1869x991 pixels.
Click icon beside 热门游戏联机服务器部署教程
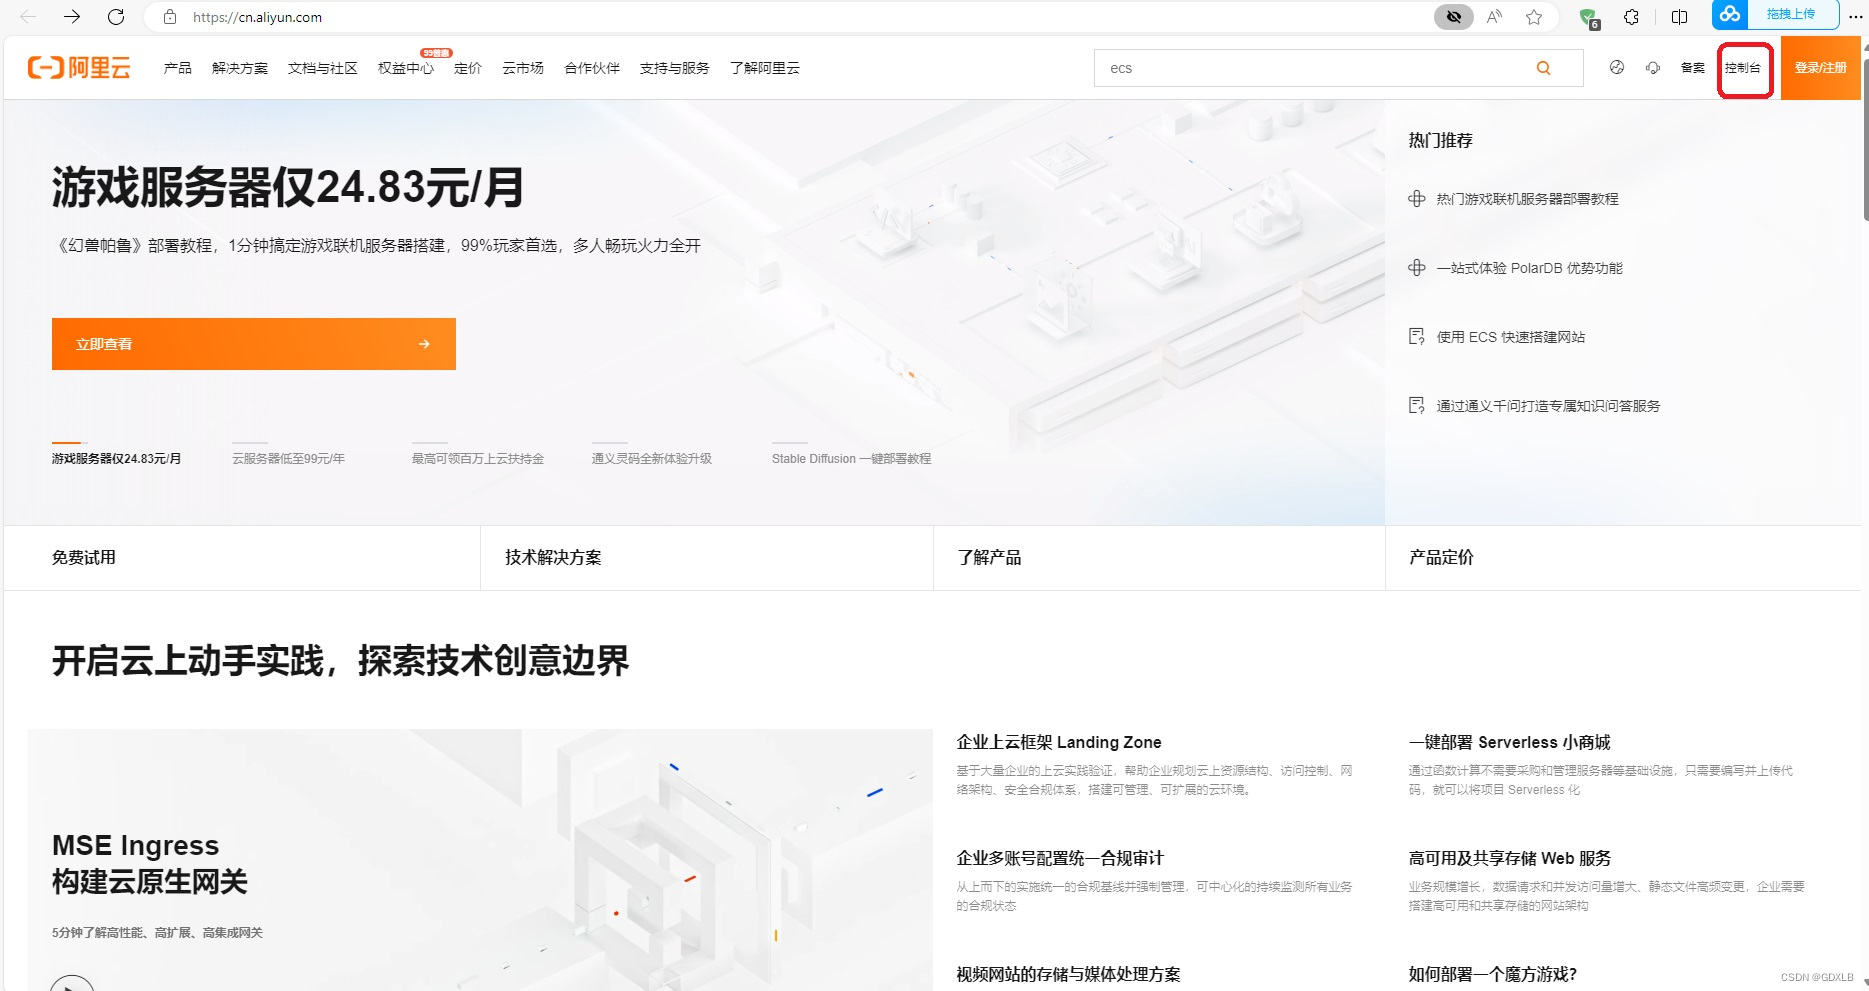coord(1417,199)
